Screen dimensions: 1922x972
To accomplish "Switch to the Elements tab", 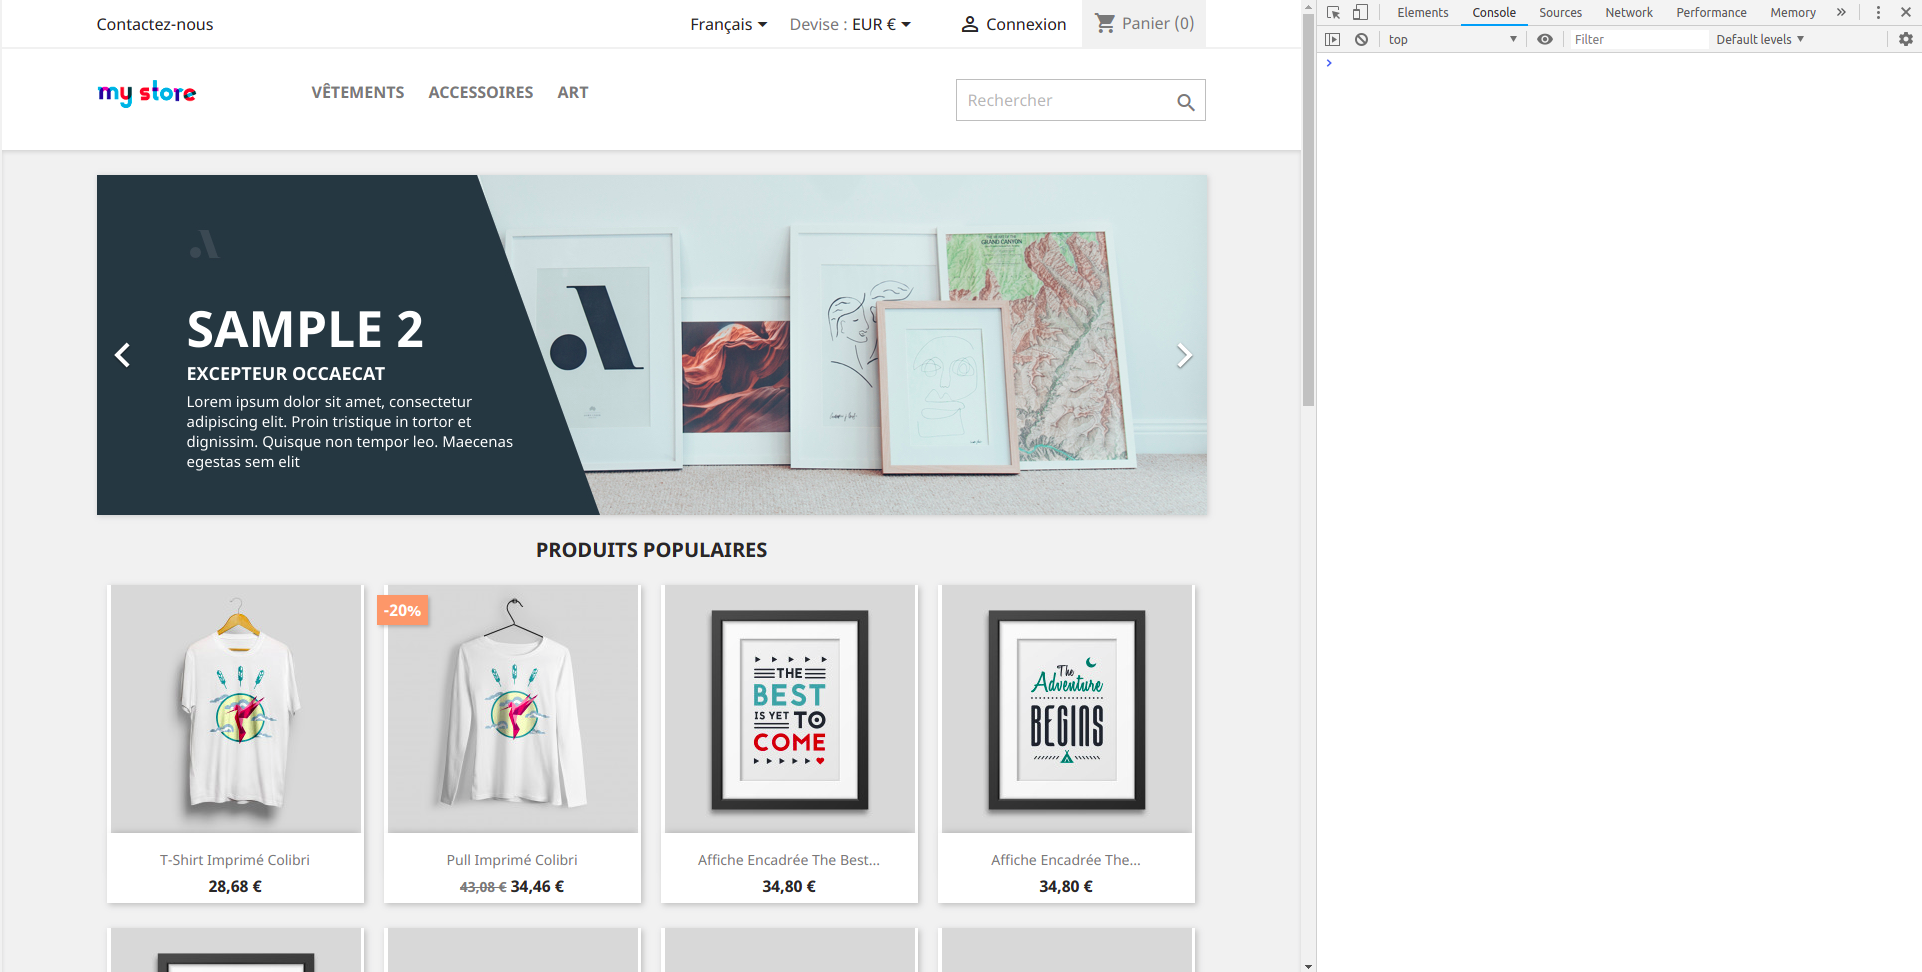I will point(1422,13).
